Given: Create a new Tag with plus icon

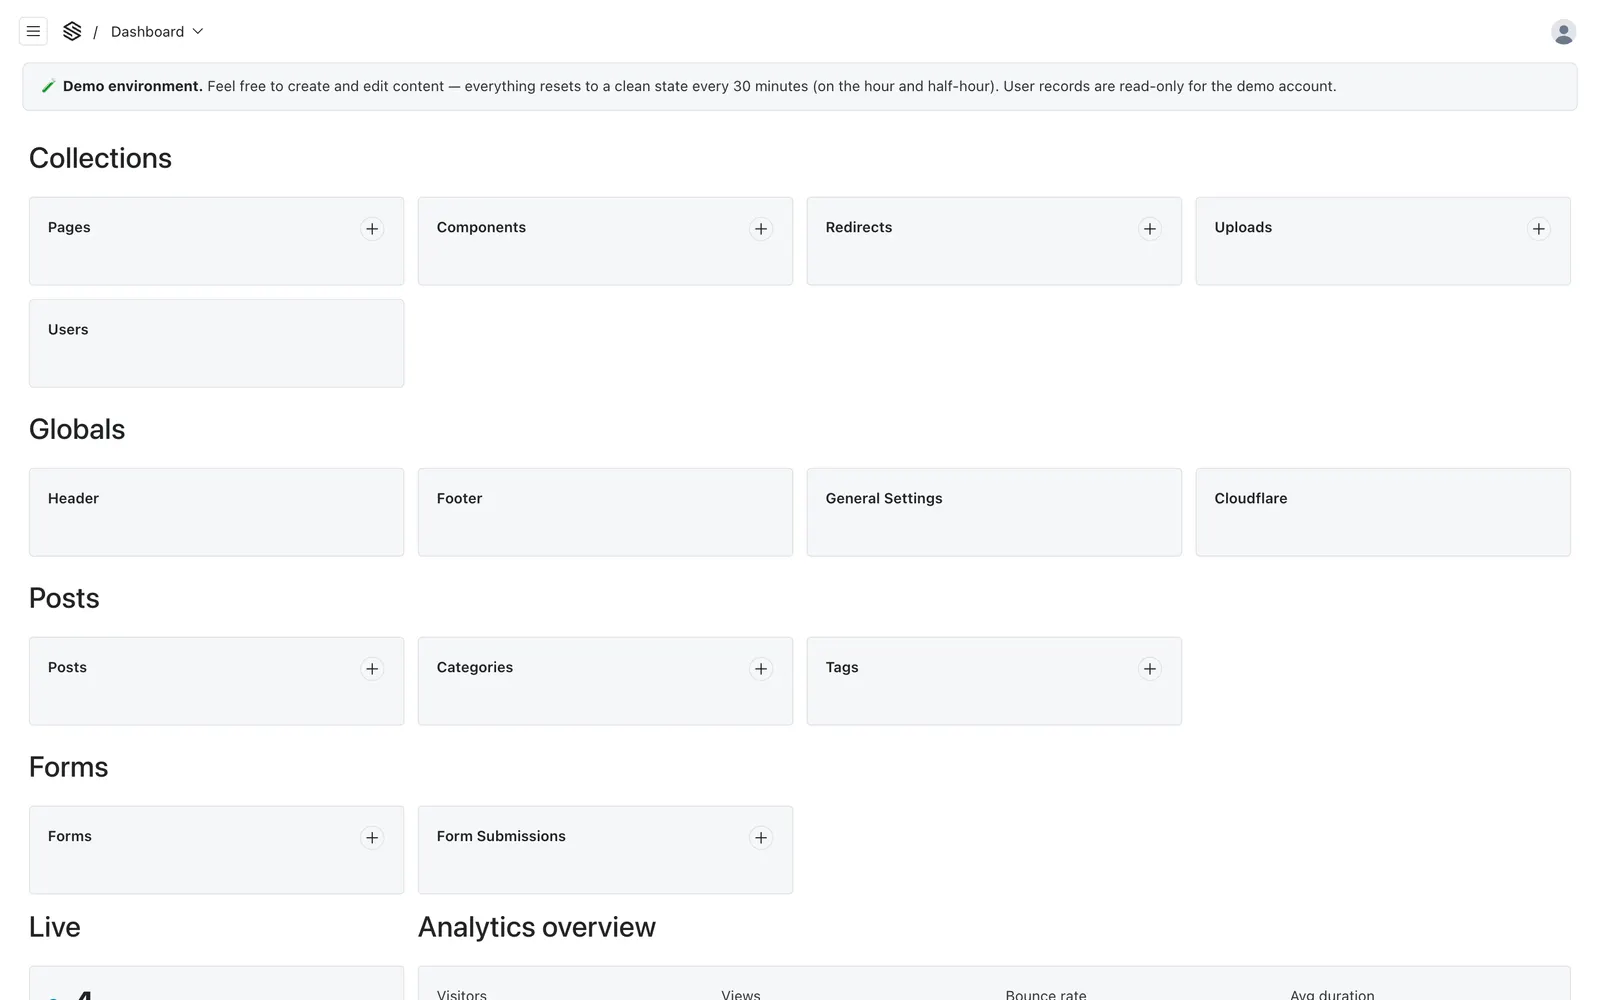Looking at the screenshot, I should click(1150, 669).
